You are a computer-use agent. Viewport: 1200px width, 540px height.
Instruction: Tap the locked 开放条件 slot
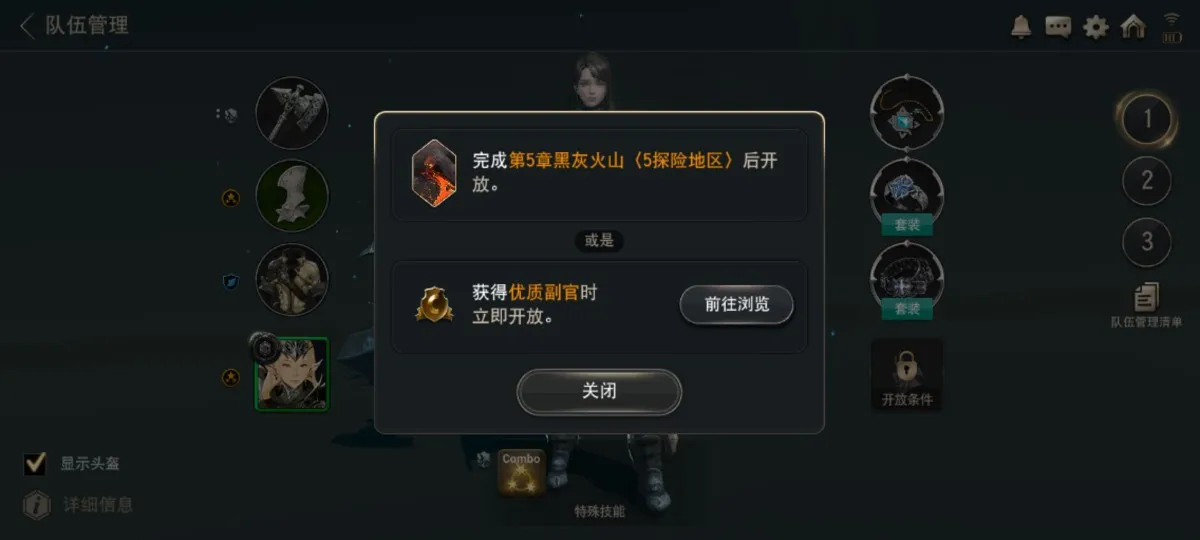907,374
